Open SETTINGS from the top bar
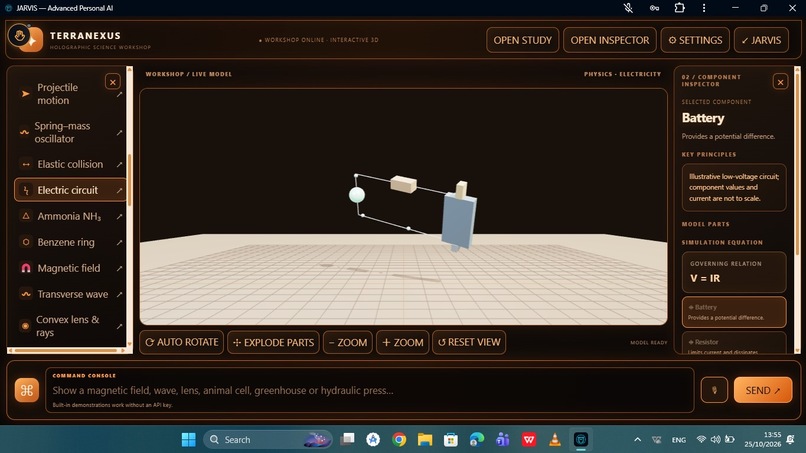The height and width of the screenshot is (453, 806). click(695, 40)
